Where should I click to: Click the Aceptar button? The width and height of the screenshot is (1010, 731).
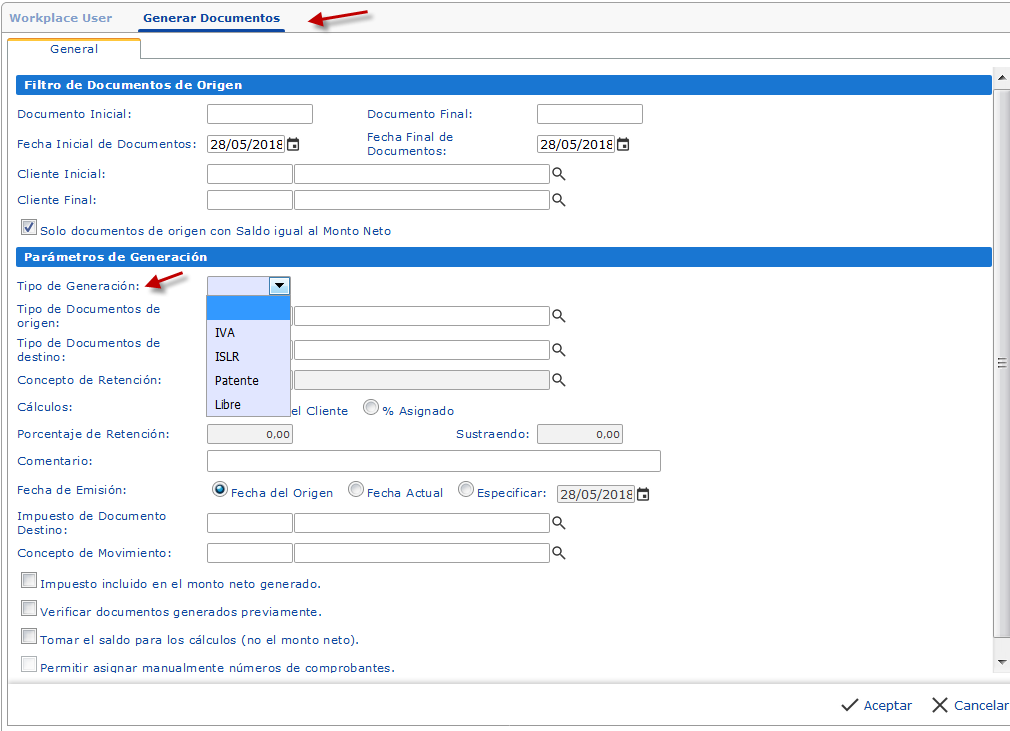[877, 705]
